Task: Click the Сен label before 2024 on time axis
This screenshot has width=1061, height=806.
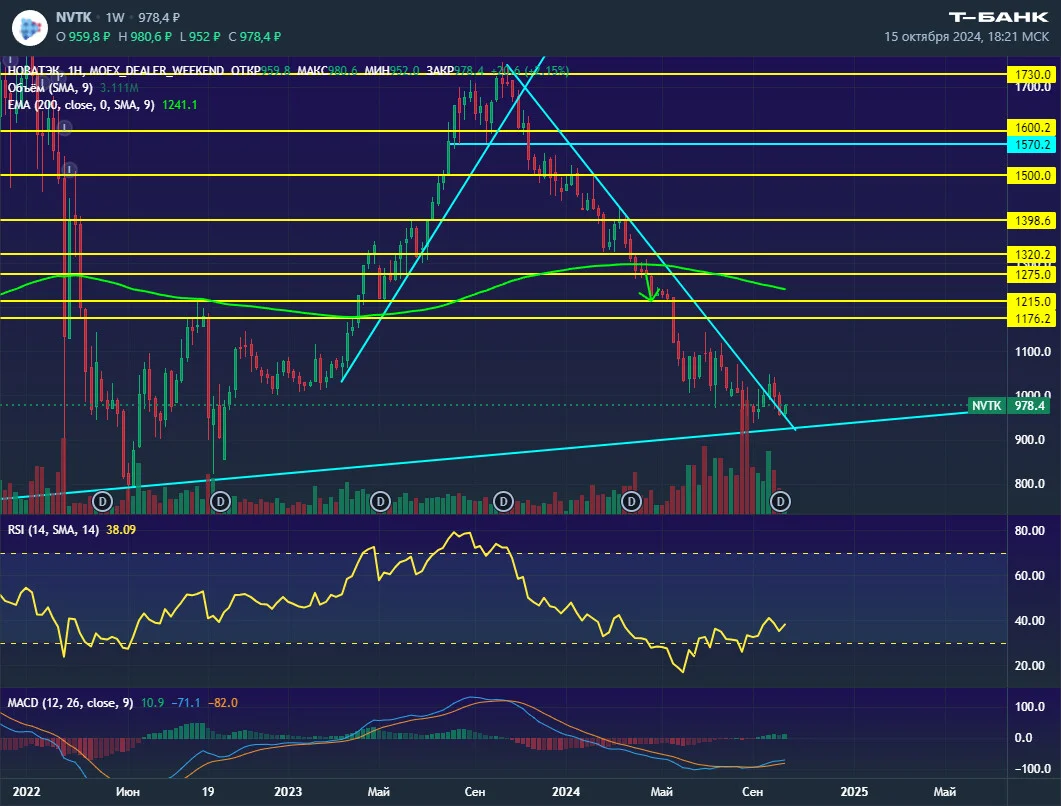Action: (x=475, y=792)
